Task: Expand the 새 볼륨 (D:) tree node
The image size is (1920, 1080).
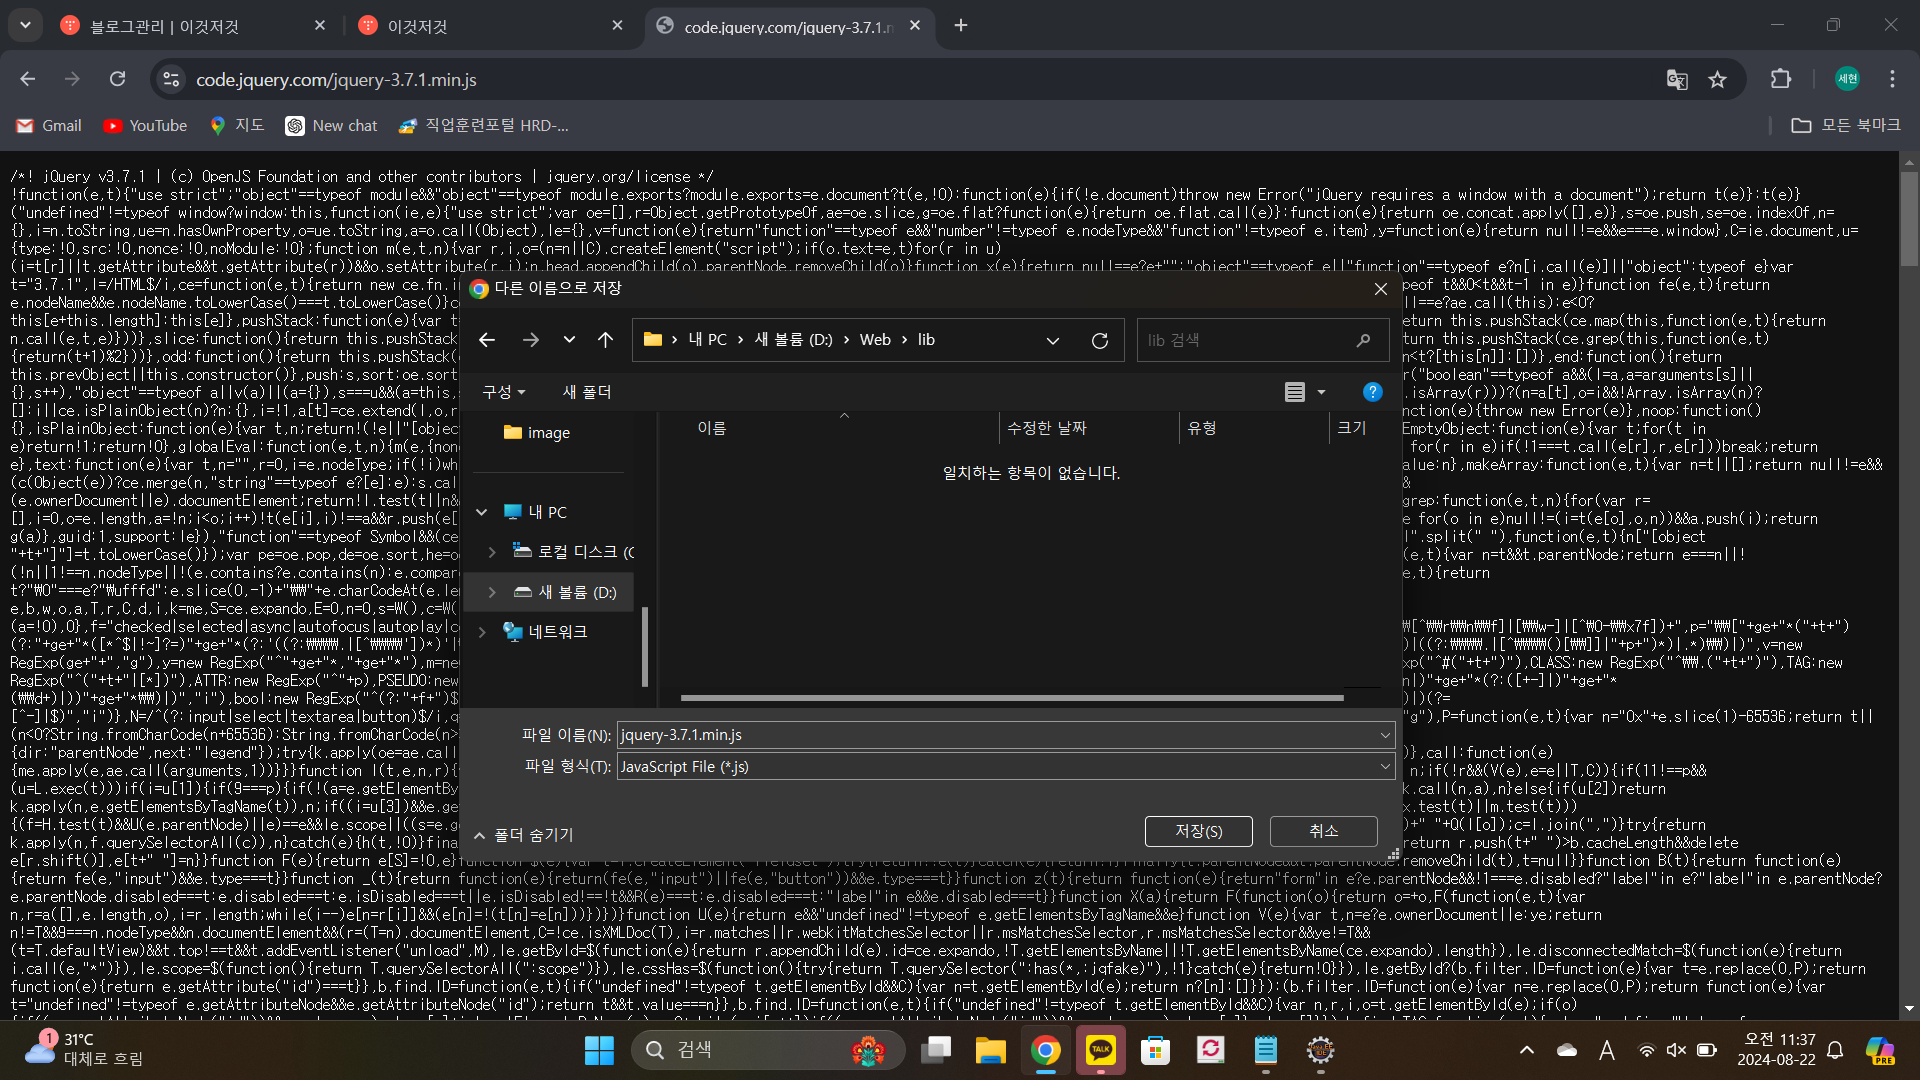Action: point(491,592)
